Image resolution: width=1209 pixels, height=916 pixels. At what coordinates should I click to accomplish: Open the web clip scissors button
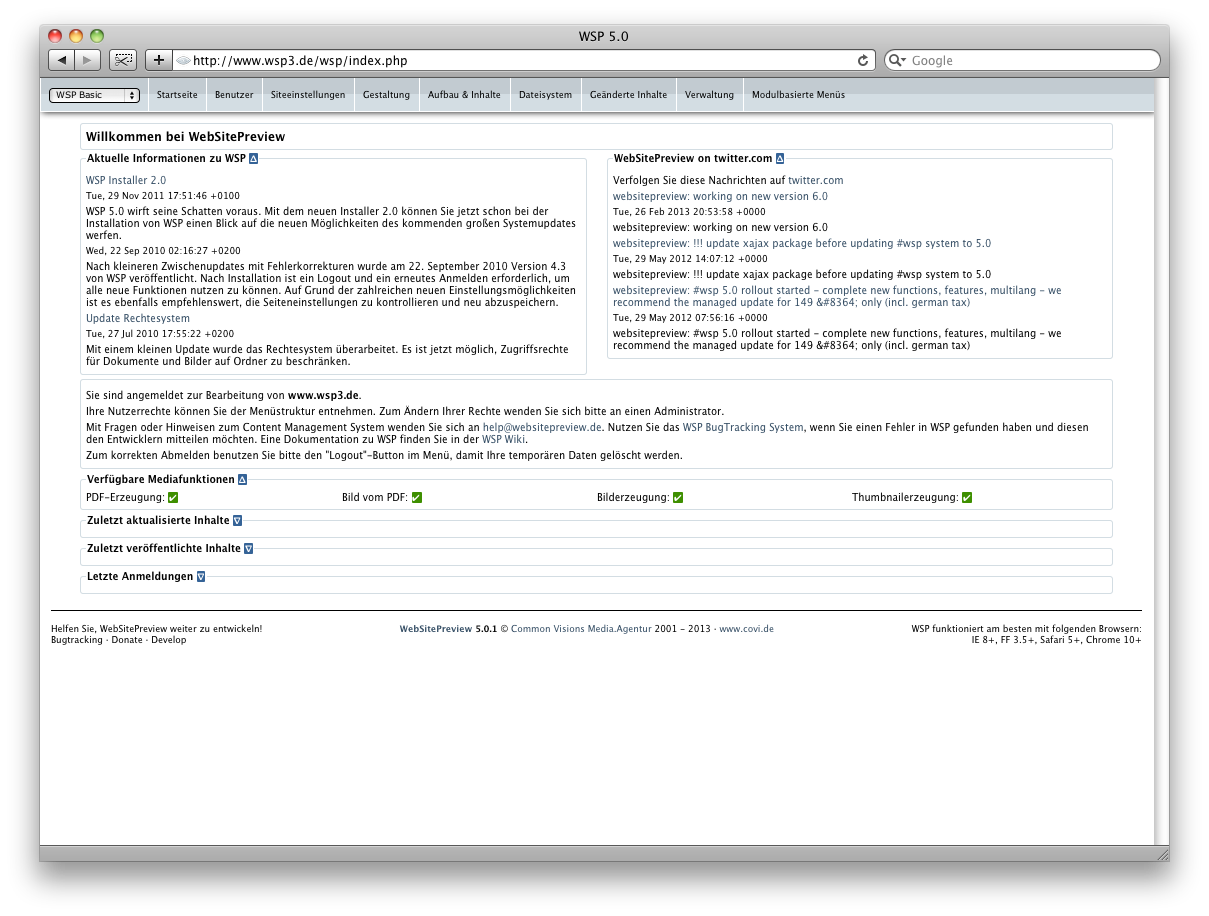pos(123,60)
